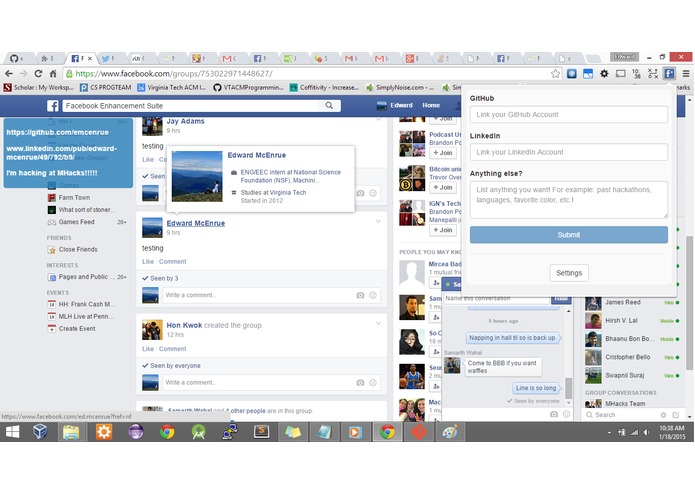Open emoji picker in Hon Kwok comment box
695x494 pixels.
(x=373, y=382)
